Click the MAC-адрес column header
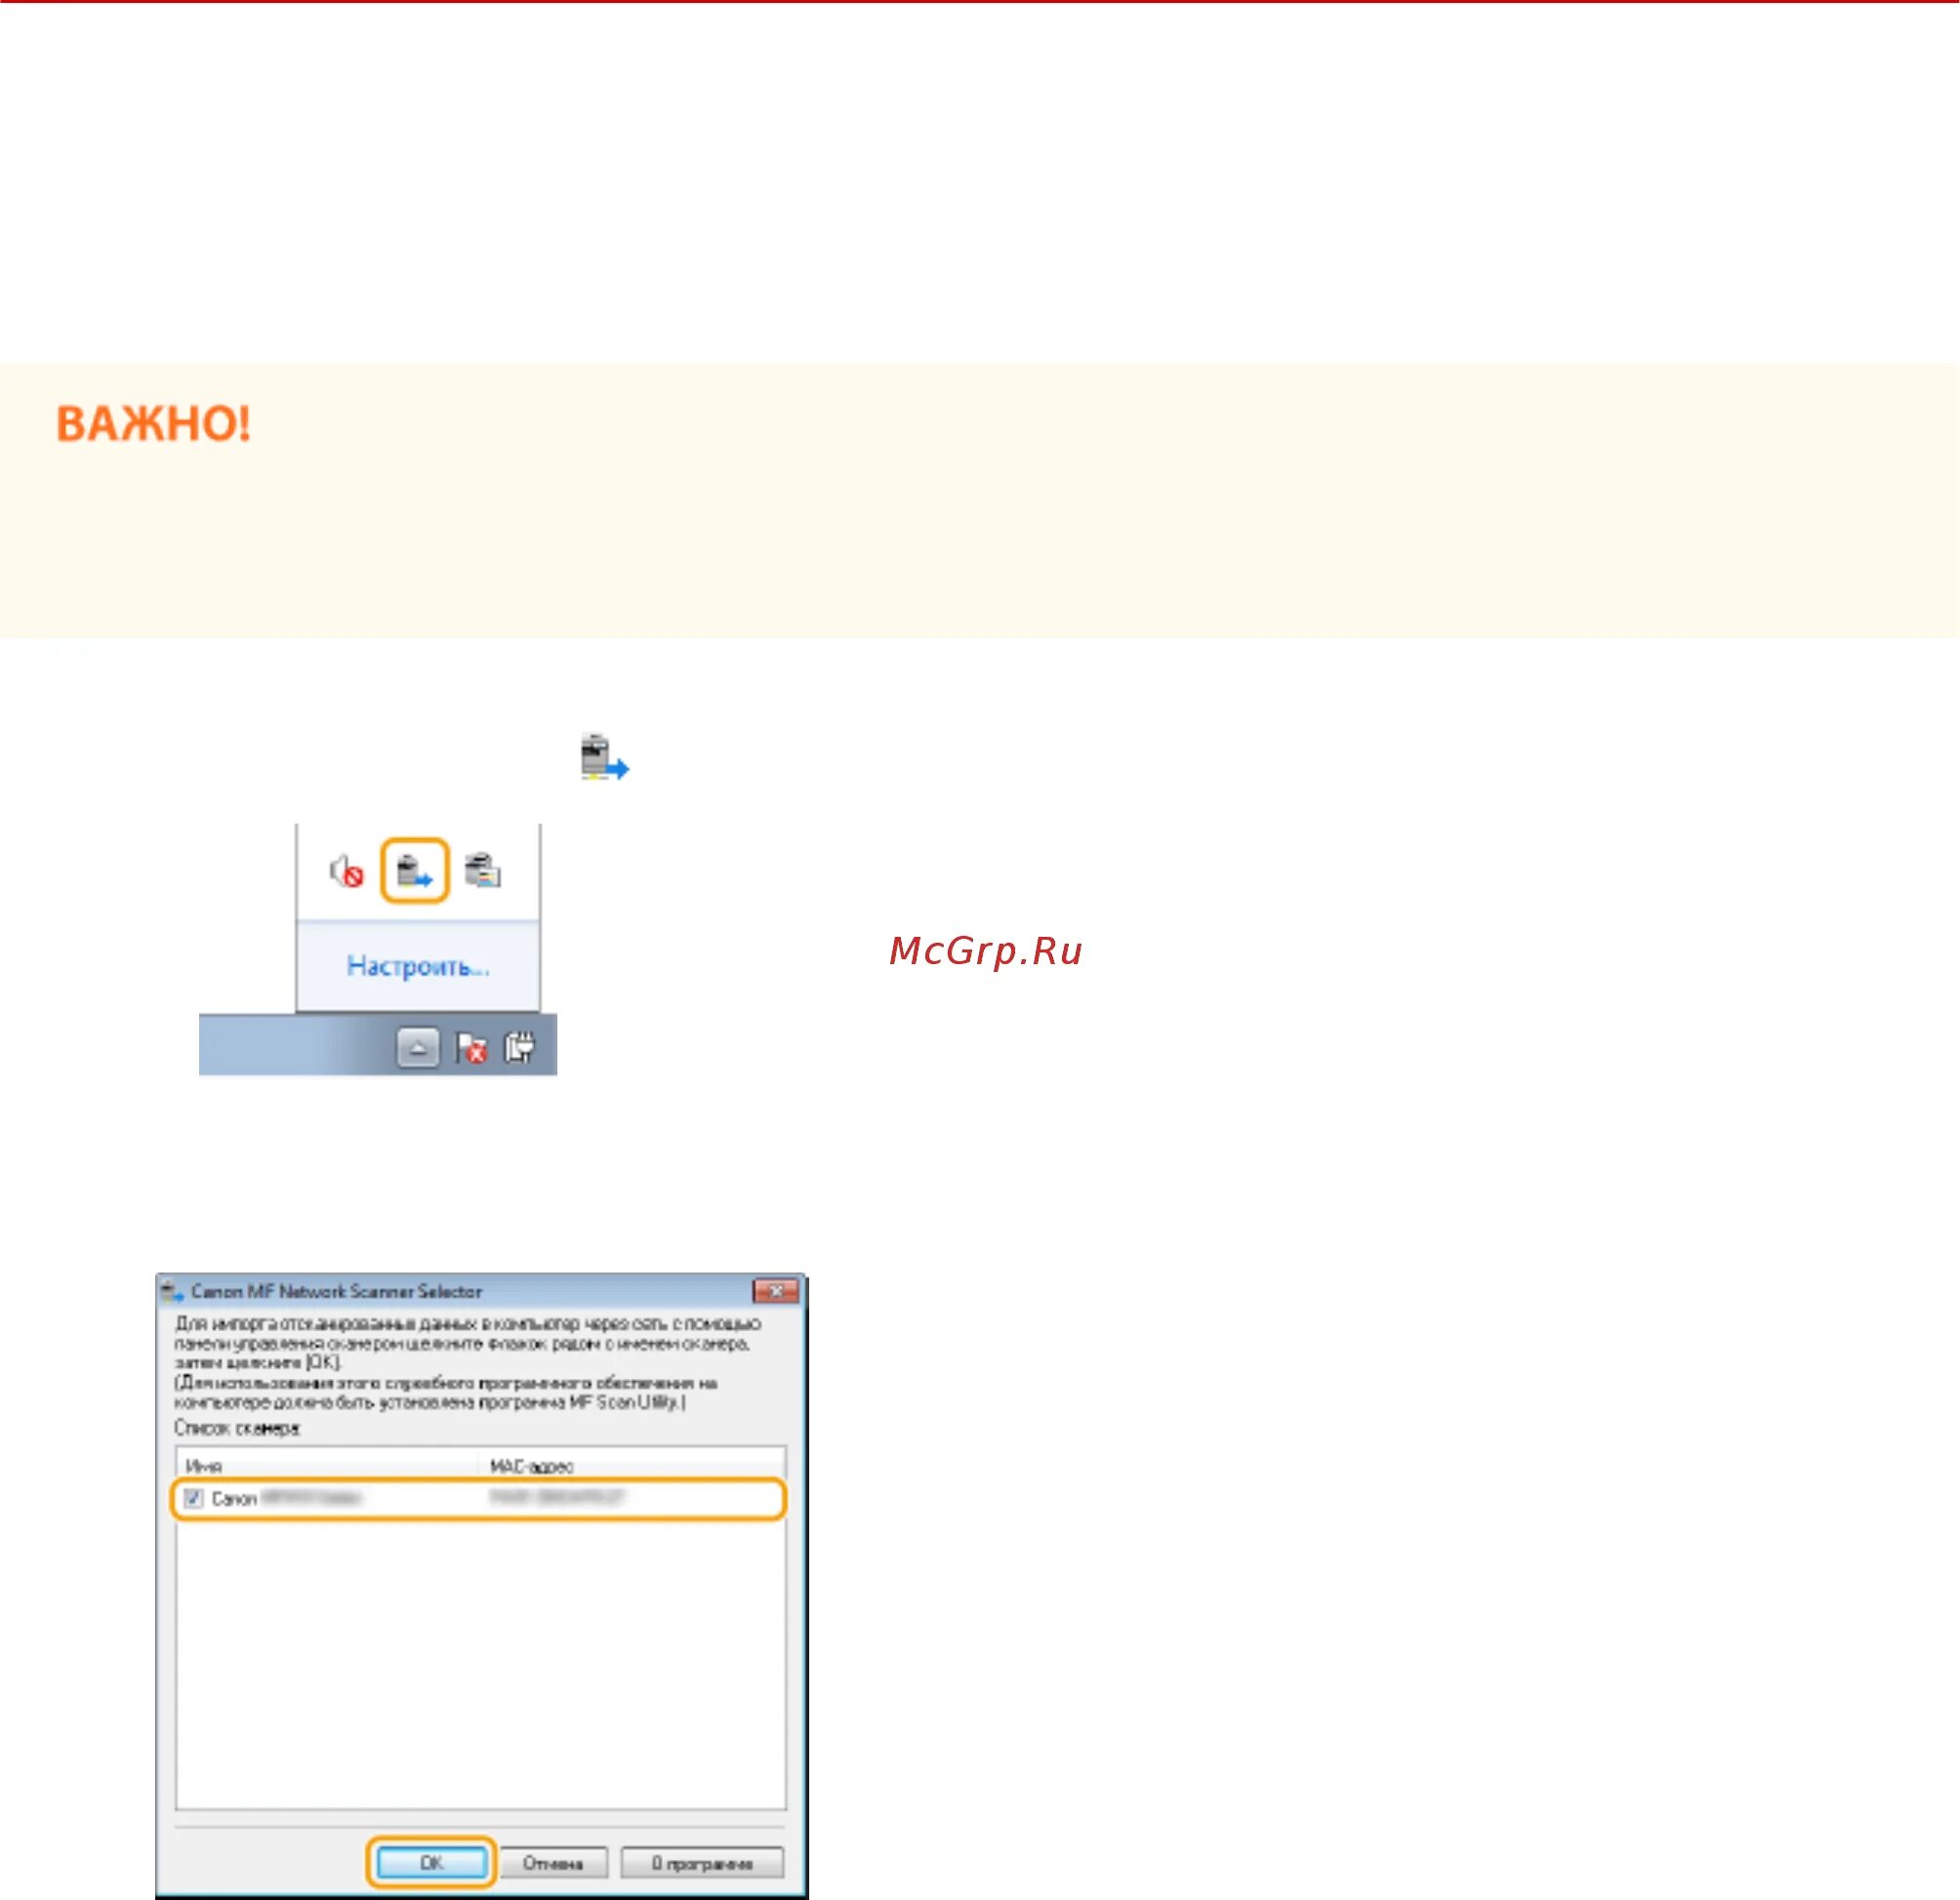The width and height of the screenshot is (1960, 1900). 531,1466
